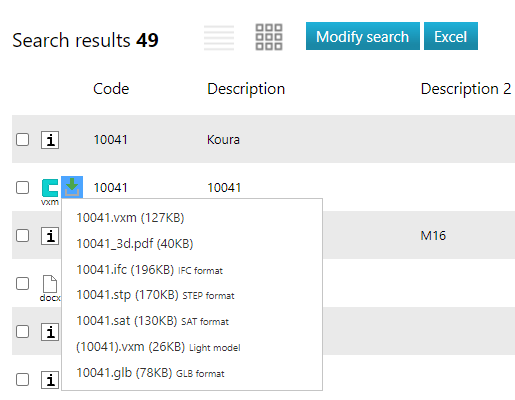Switch to list view icon
515x400 pixels.
(219, 37)
